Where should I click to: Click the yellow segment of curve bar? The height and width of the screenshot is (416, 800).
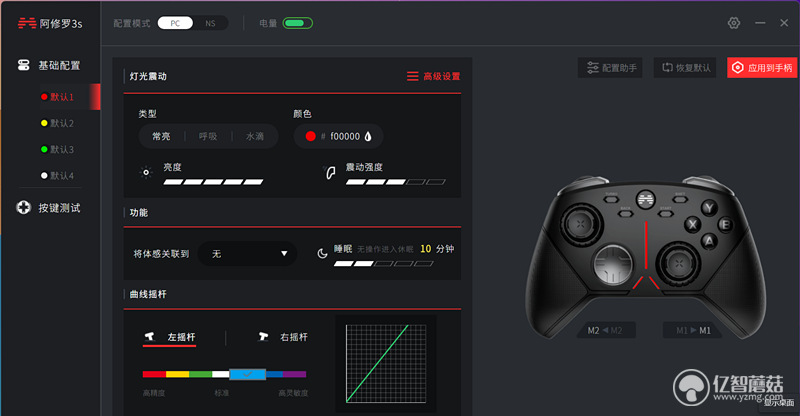point(178,374)
